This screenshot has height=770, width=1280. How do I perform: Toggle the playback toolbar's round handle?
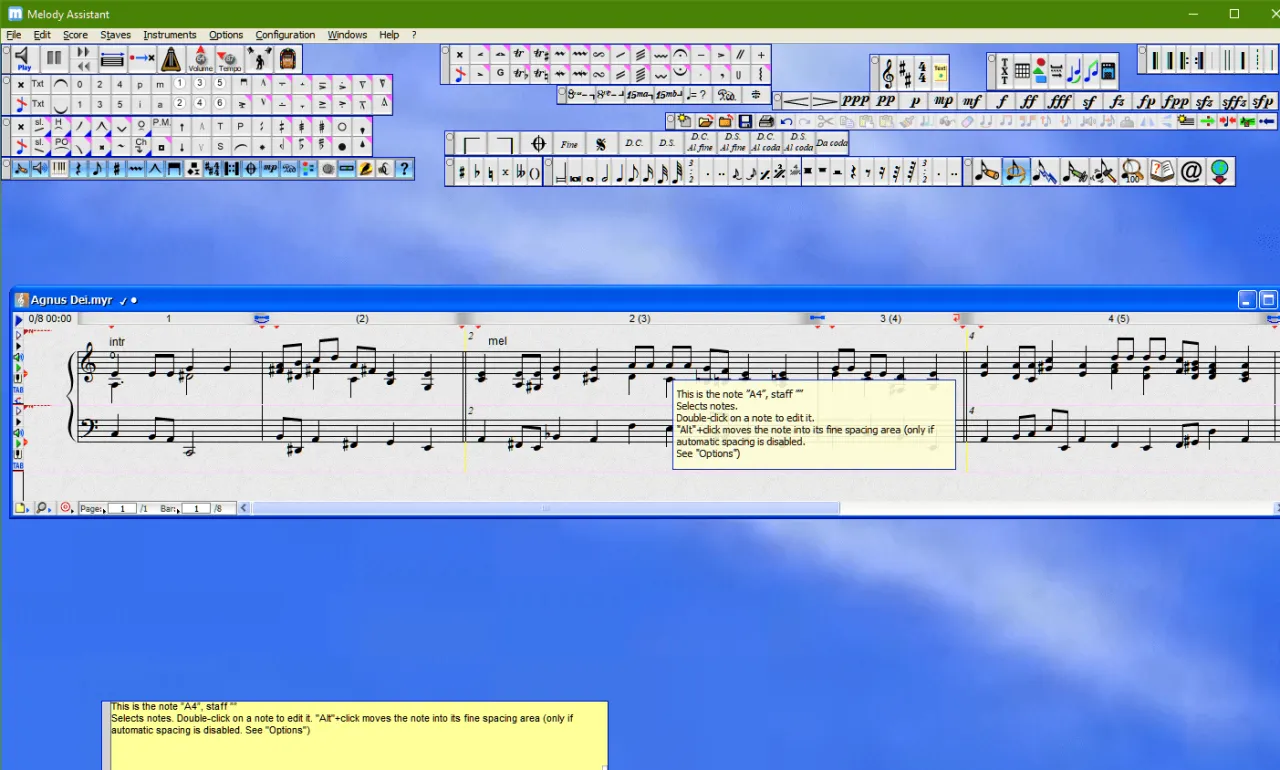tap(6, 49)
